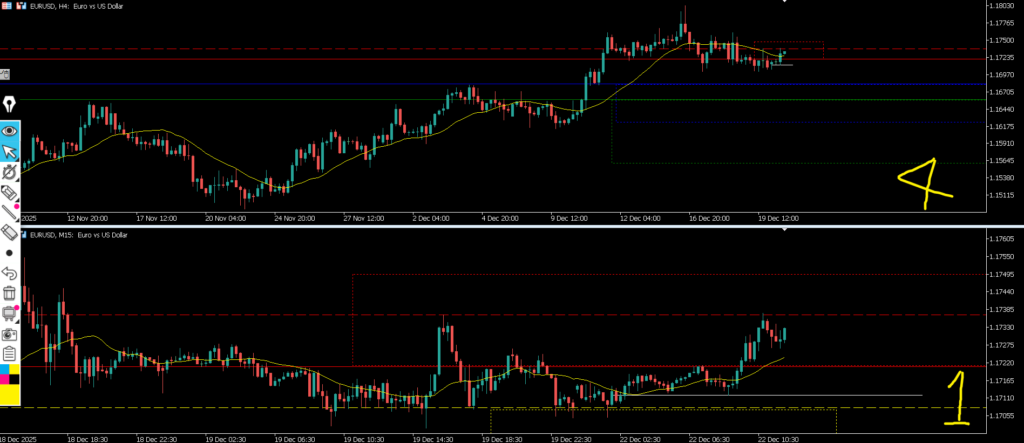Screen dimensions: 1024x443
Task: Open the clipboard notes icon
Action: (x=10, y=354)
